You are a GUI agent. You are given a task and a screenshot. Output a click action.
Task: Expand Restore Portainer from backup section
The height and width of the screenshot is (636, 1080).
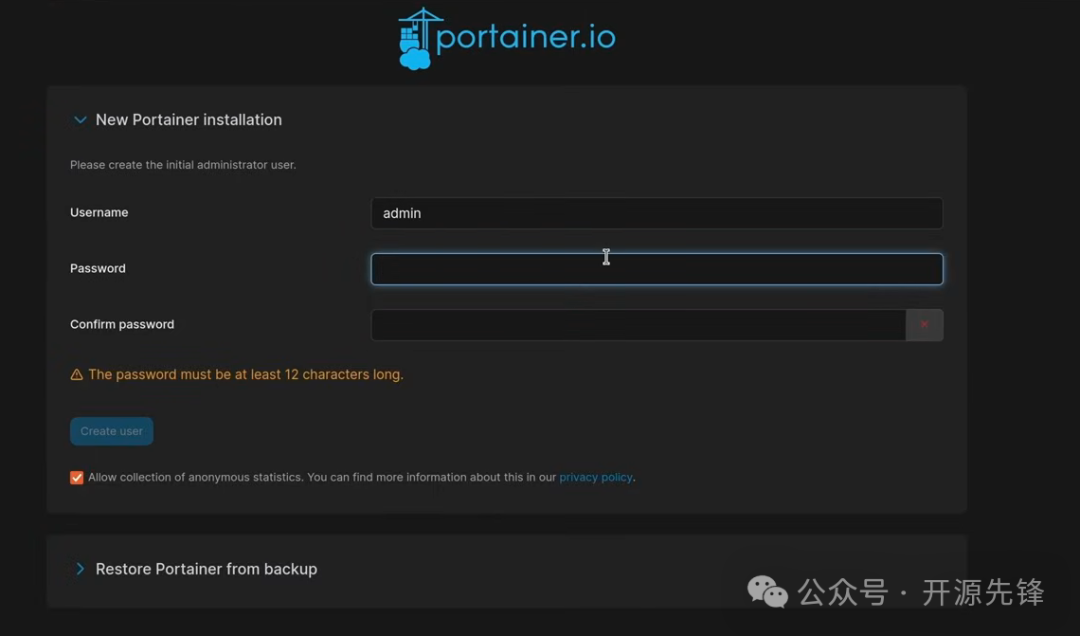click(x=80, y=568)
